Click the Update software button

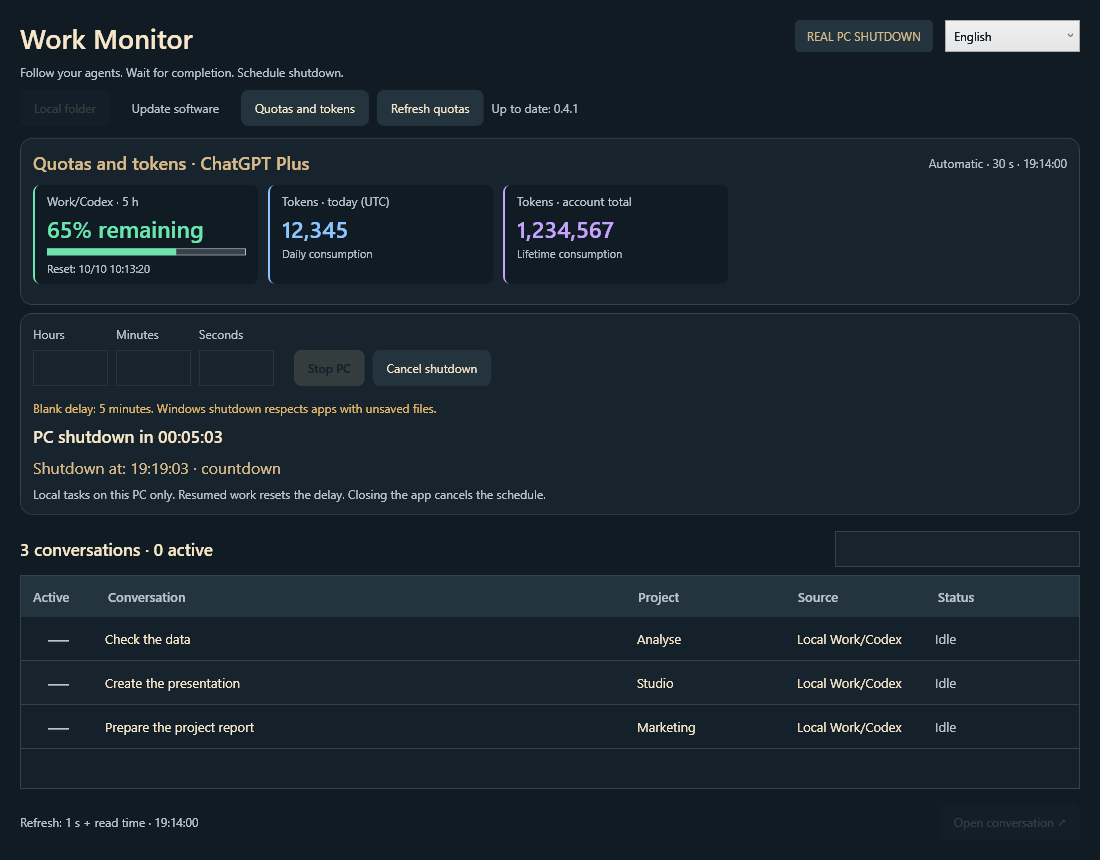[x=175, y=109]
